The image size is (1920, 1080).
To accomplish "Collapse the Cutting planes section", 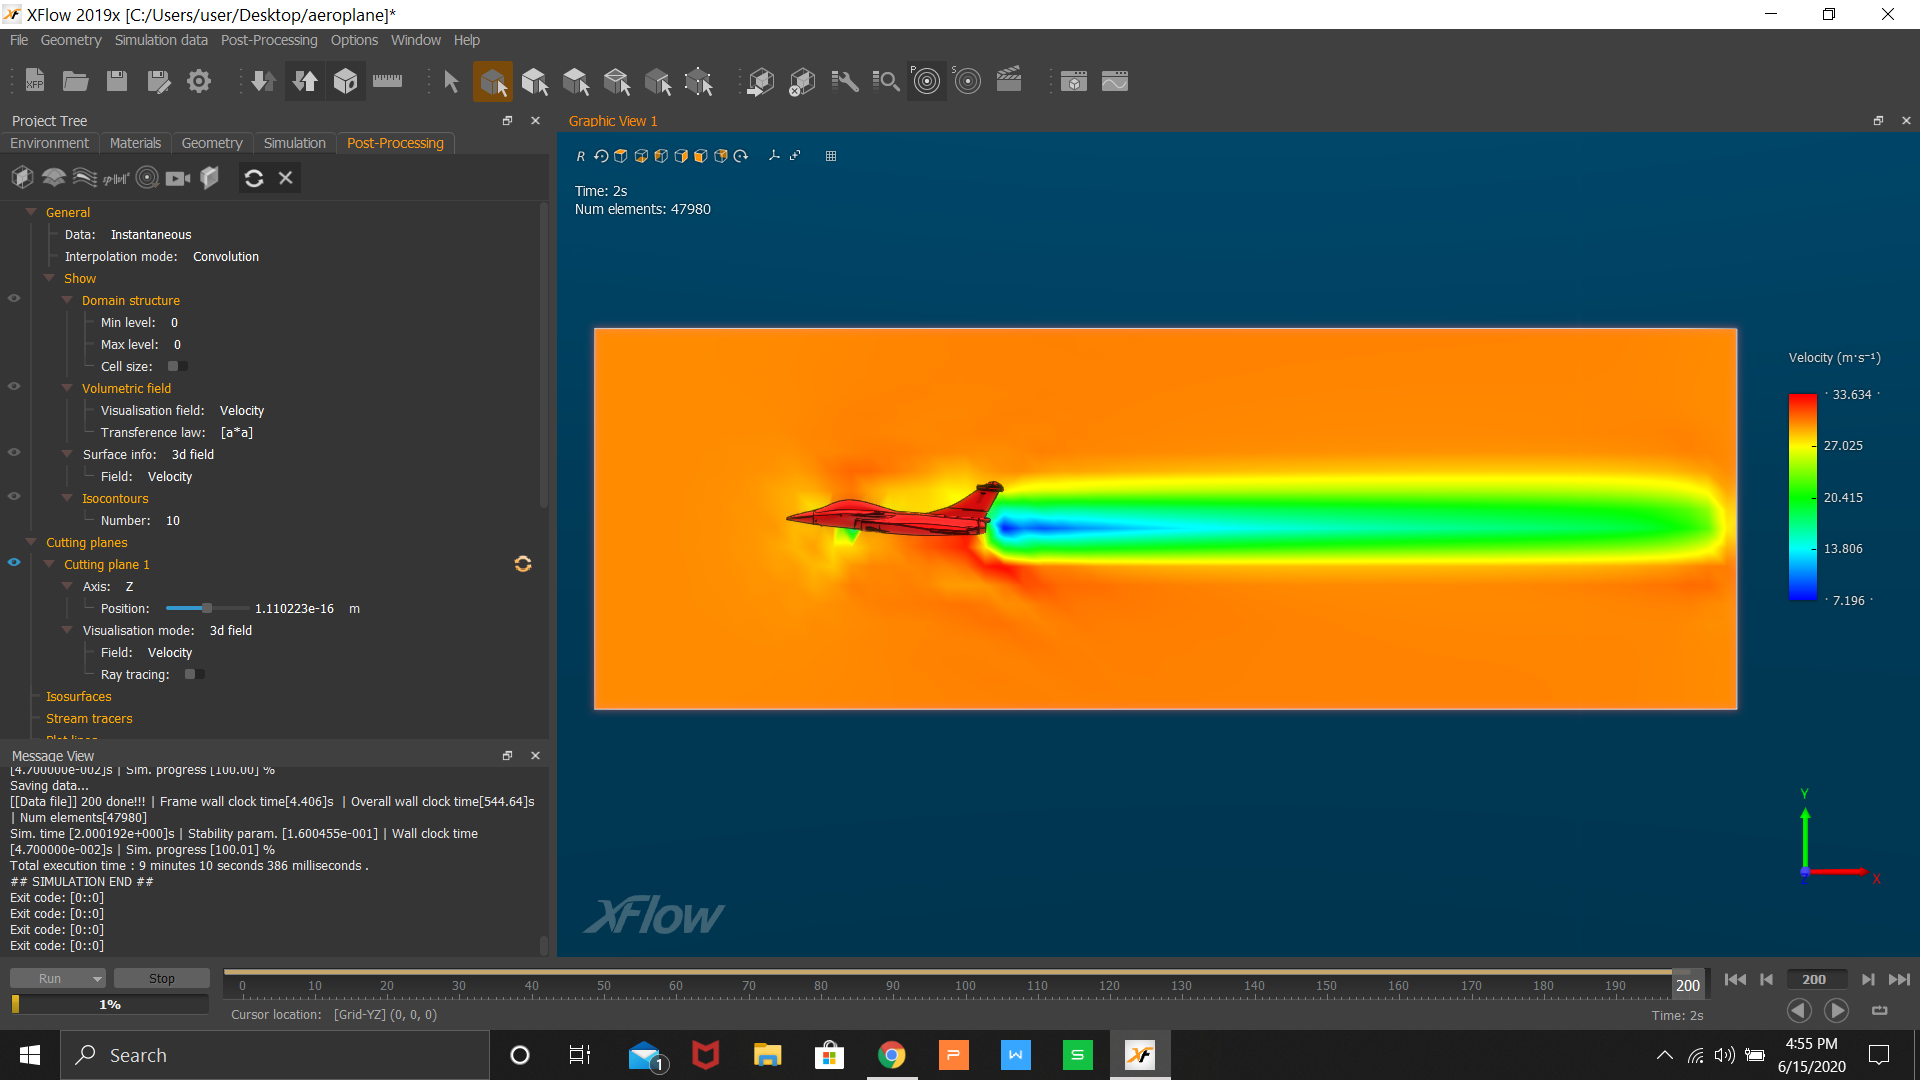I will [x=31, y=542].
